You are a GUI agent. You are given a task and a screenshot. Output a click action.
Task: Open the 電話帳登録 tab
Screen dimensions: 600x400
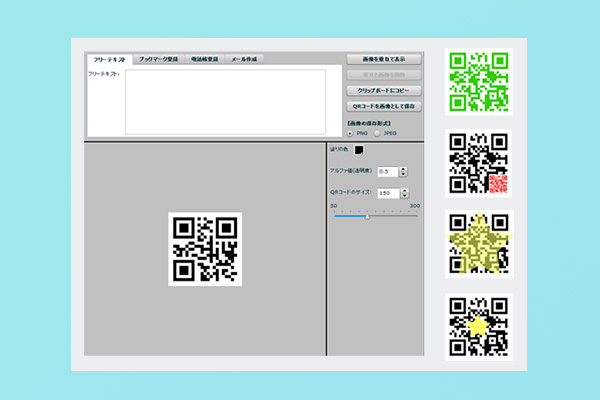[205, 59]
